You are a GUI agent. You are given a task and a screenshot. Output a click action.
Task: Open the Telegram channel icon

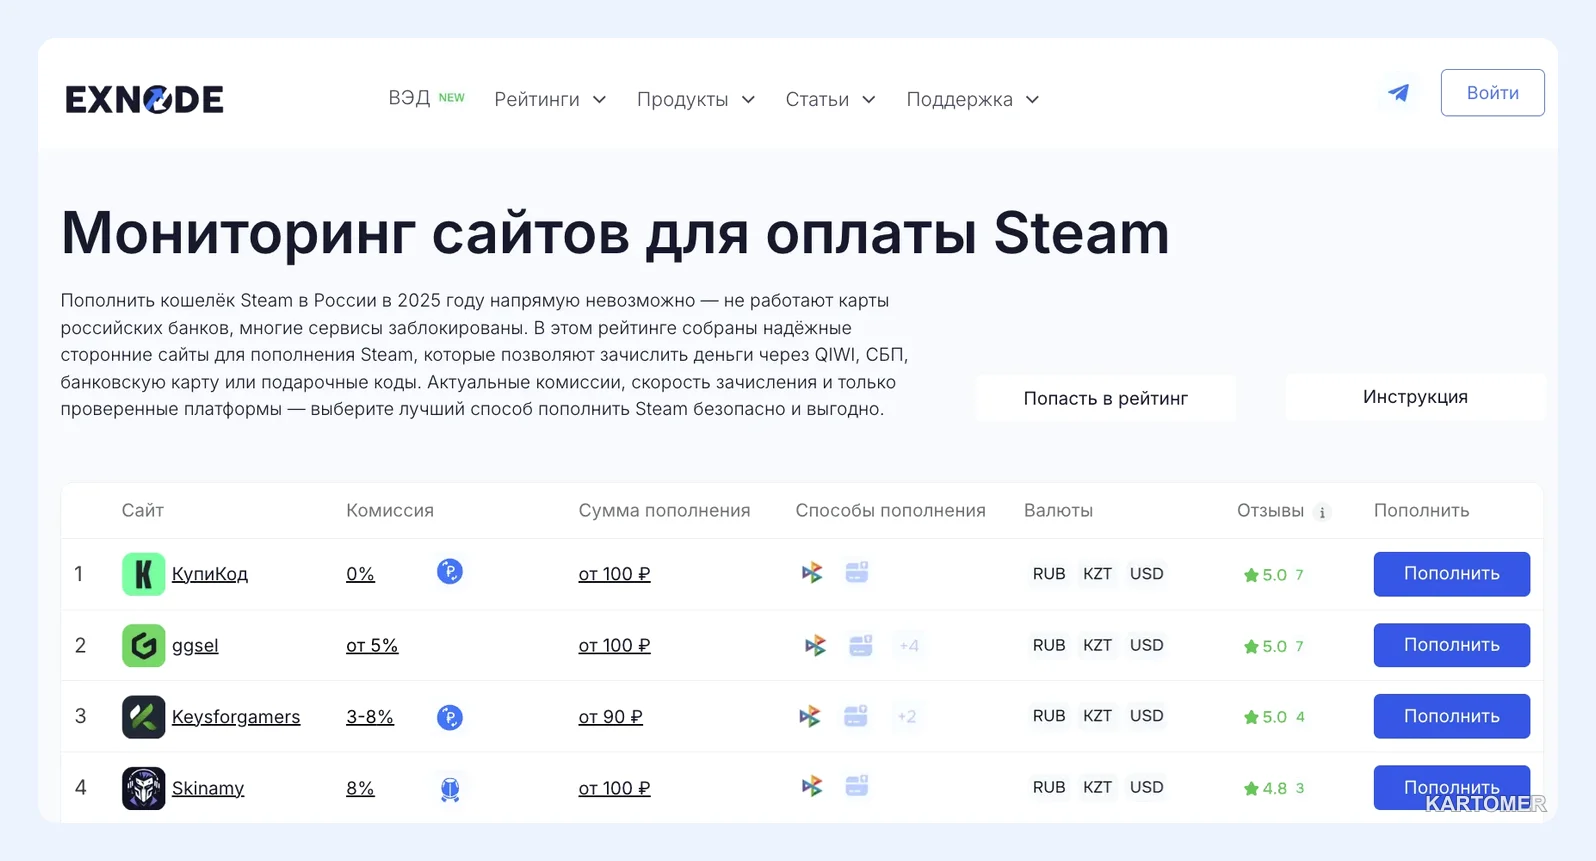pos(1398,93)
